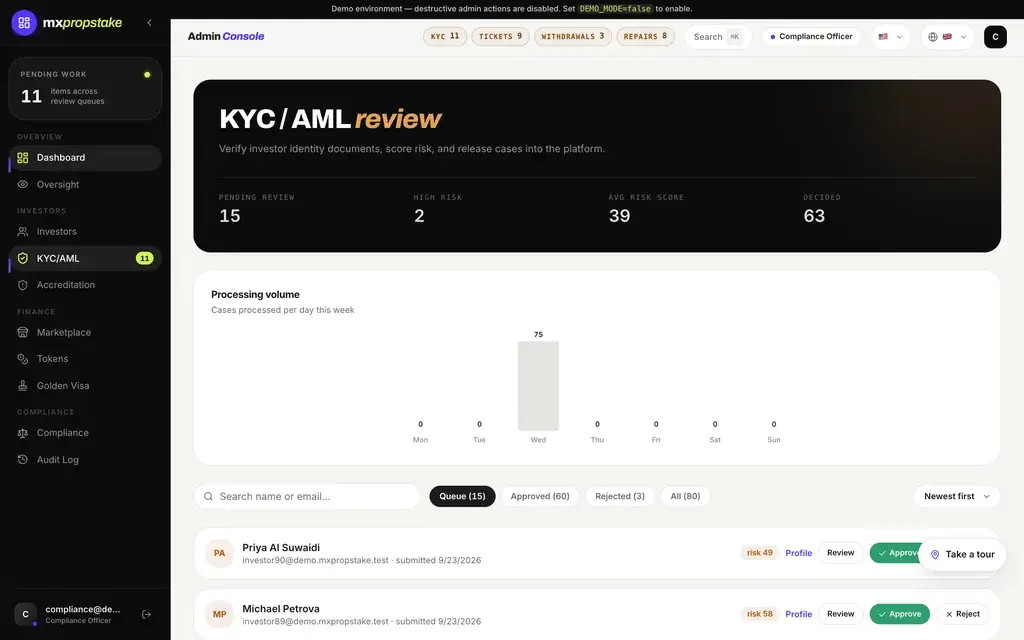Click the Marketplace store icon

[x=23, y=332]
